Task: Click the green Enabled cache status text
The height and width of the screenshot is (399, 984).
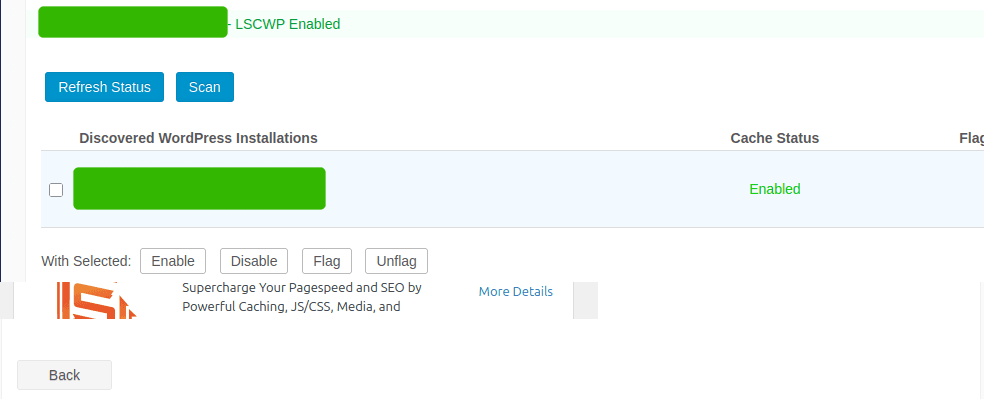Action: coord(775,189)
